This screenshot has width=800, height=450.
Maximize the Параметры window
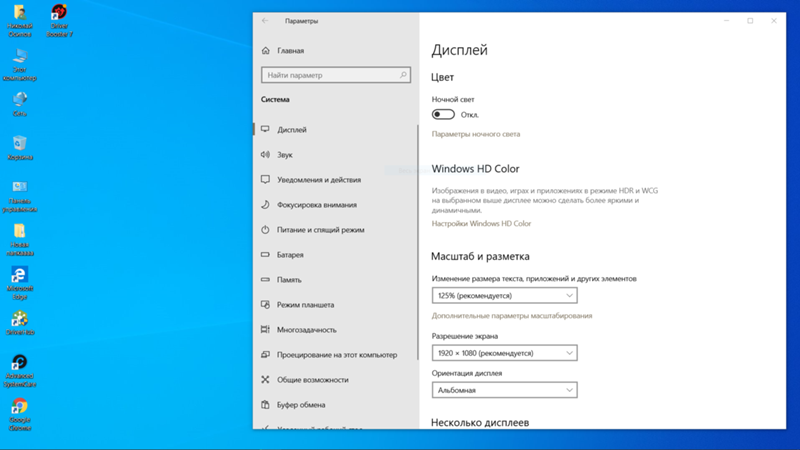click(750, 21)
